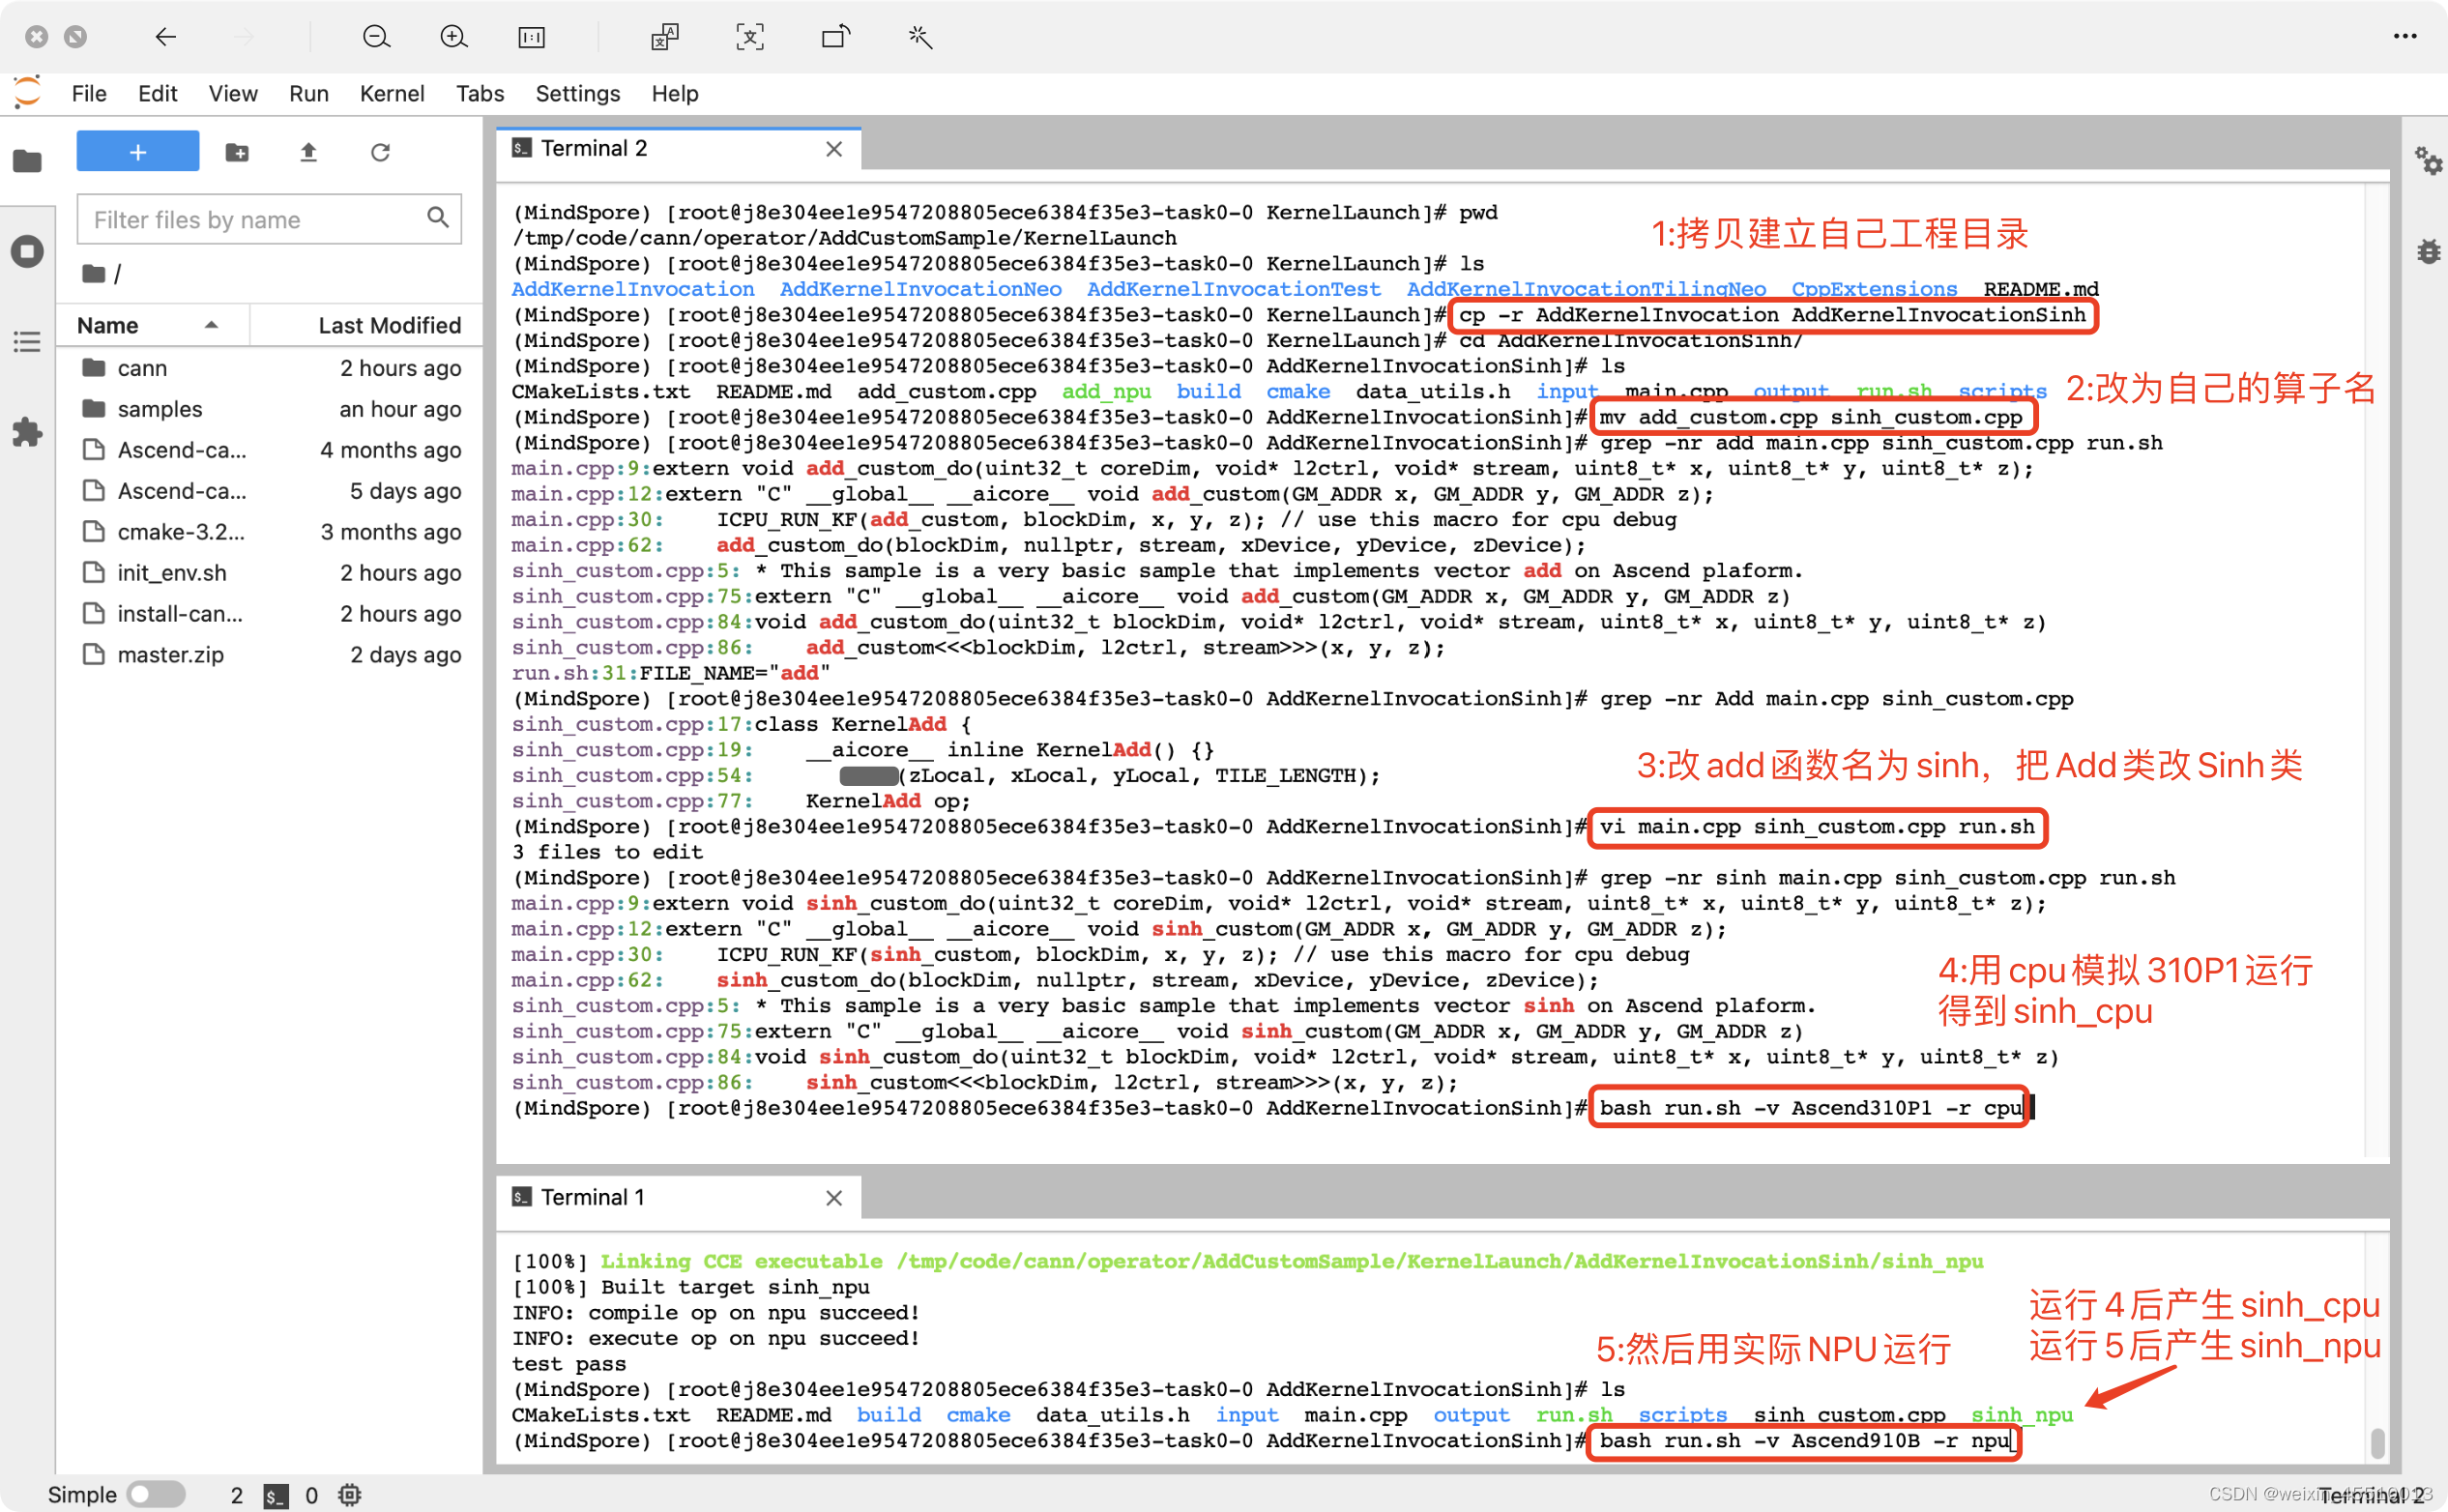Click the Terminal 1 vertical scrollbar

(2377, 1442)
